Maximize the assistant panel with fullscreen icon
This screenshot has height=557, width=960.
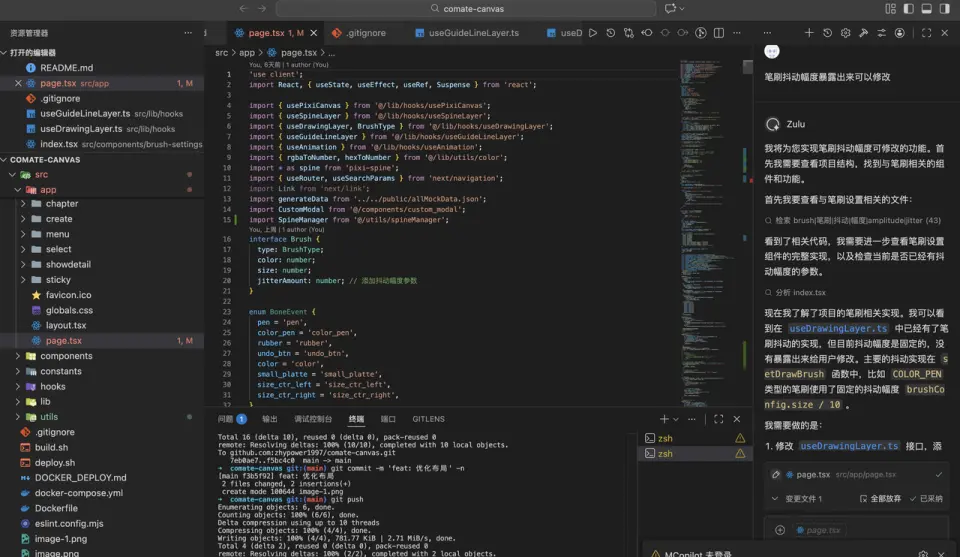coord(927,33)
